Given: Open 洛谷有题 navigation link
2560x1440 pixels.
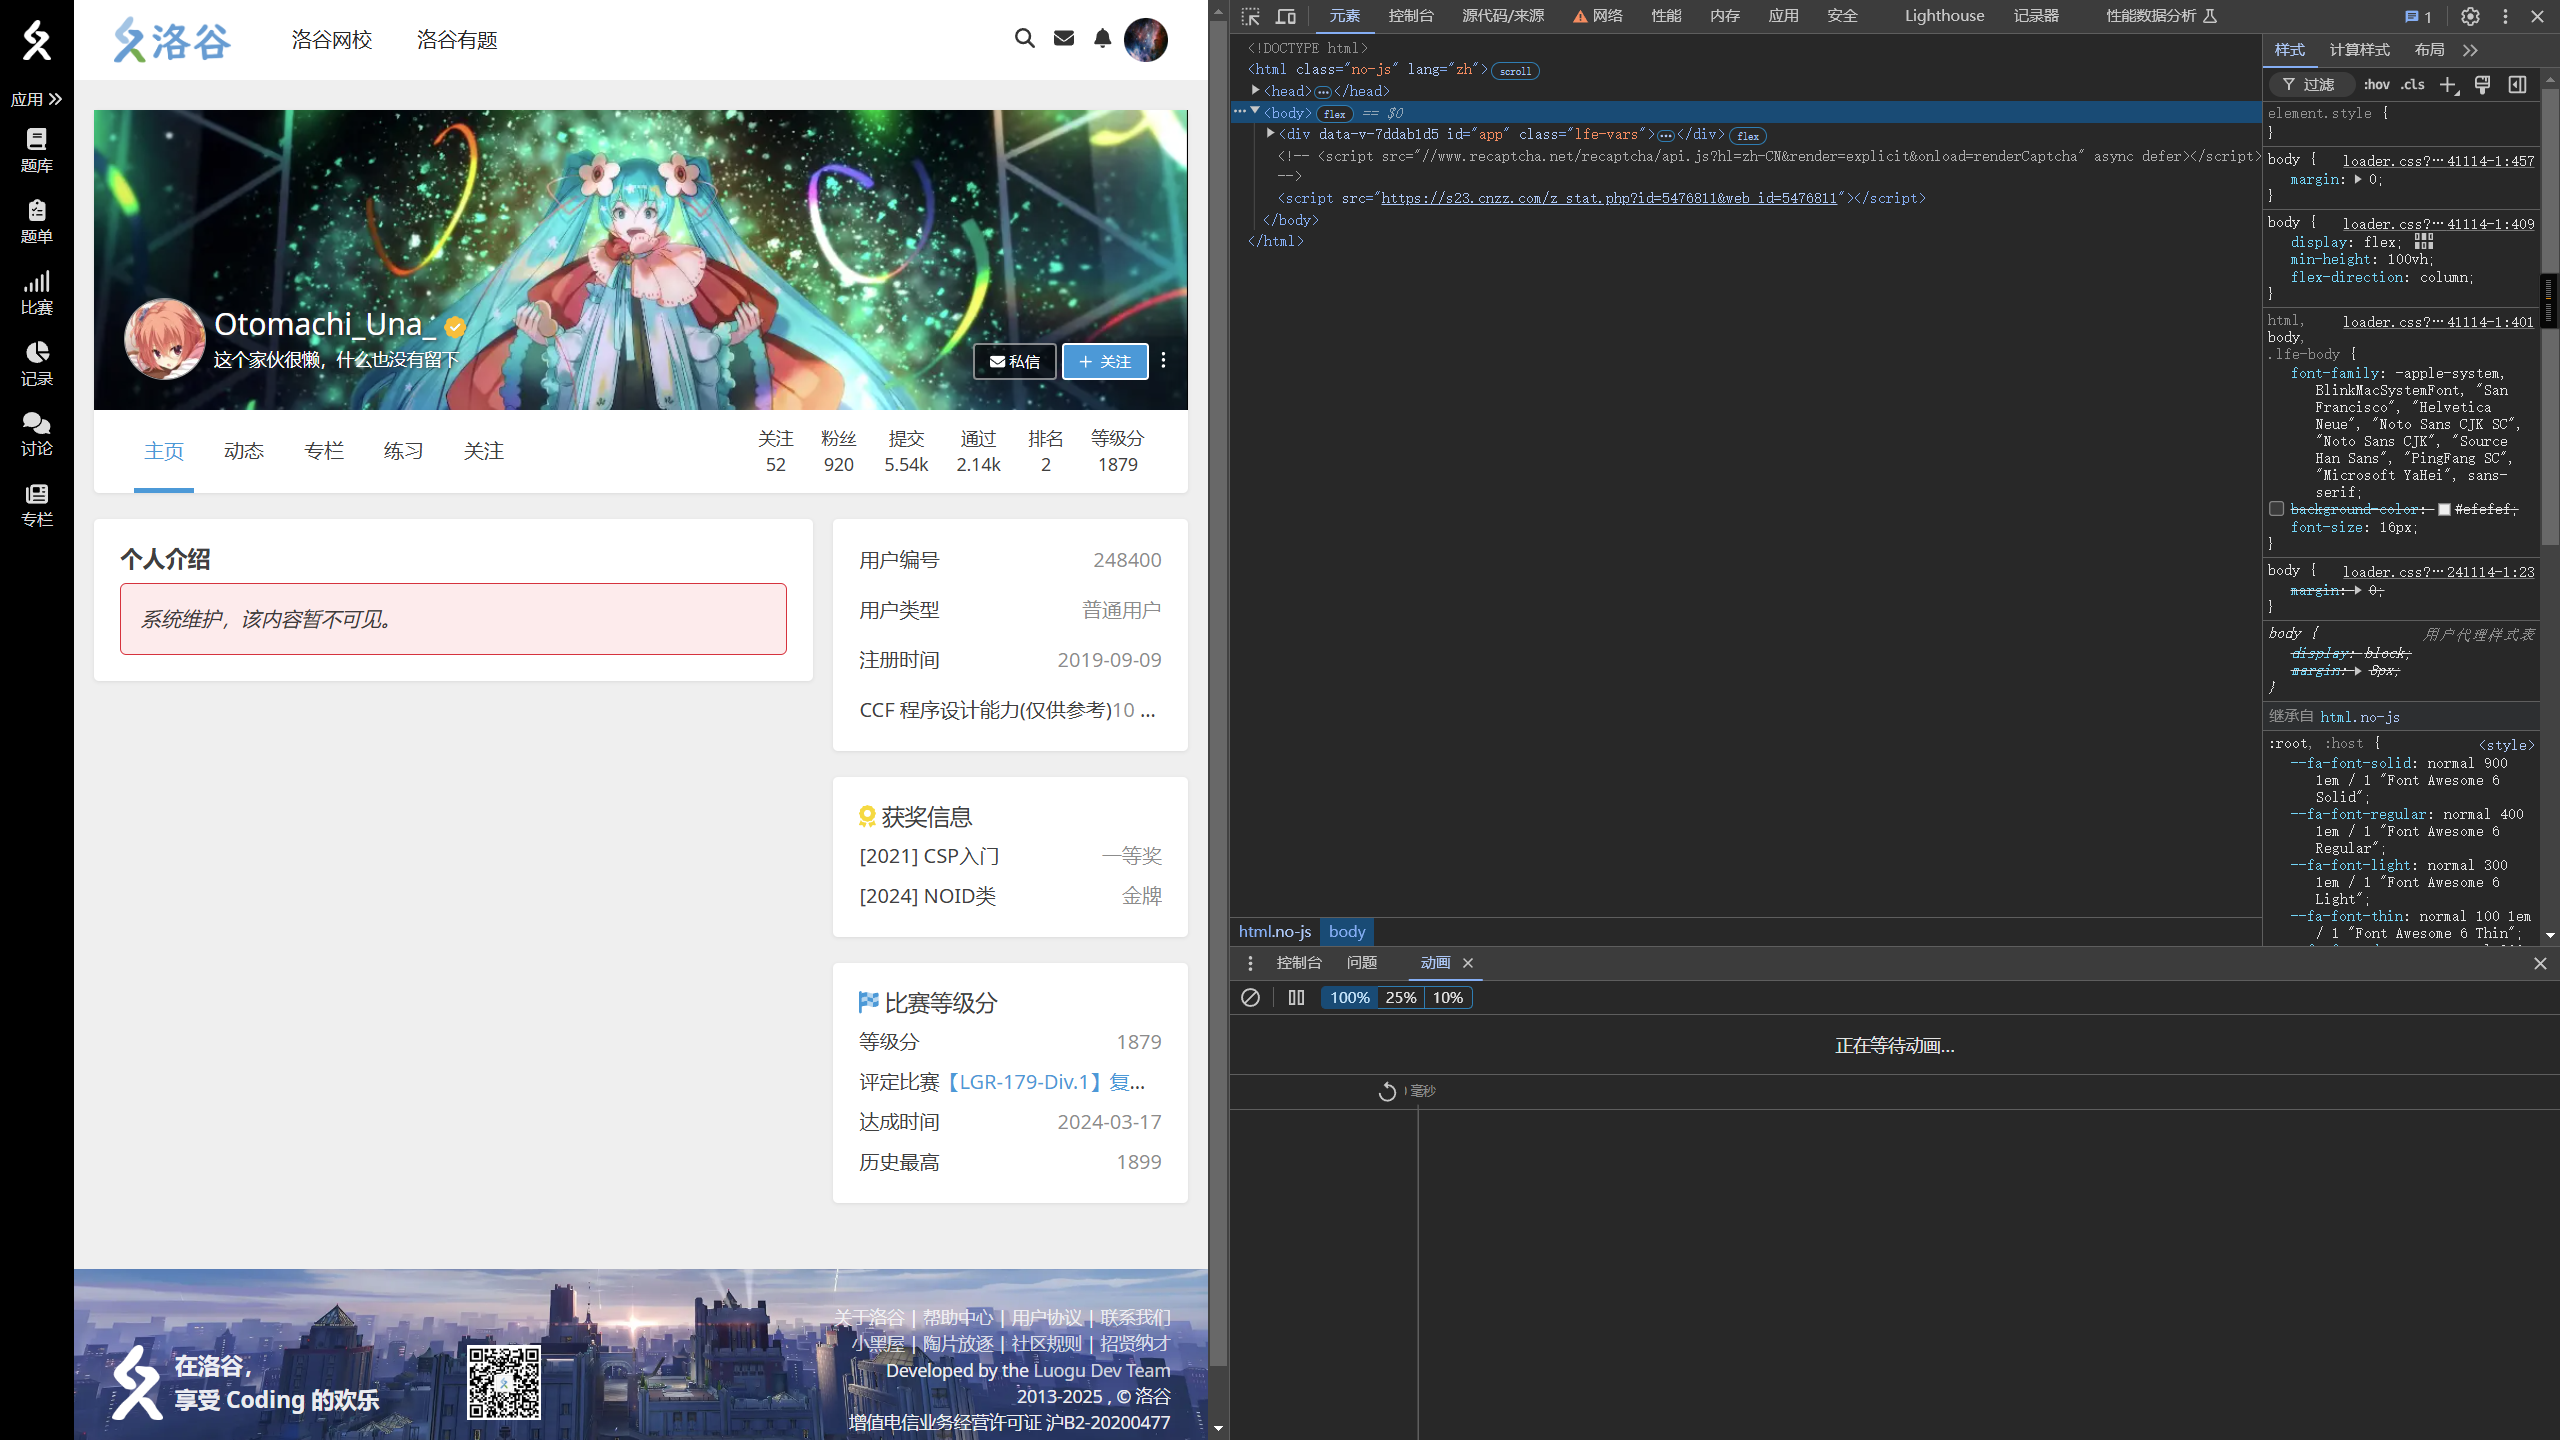Looking at the screenshot, I should pyautogui.click(x=457, y=40).
